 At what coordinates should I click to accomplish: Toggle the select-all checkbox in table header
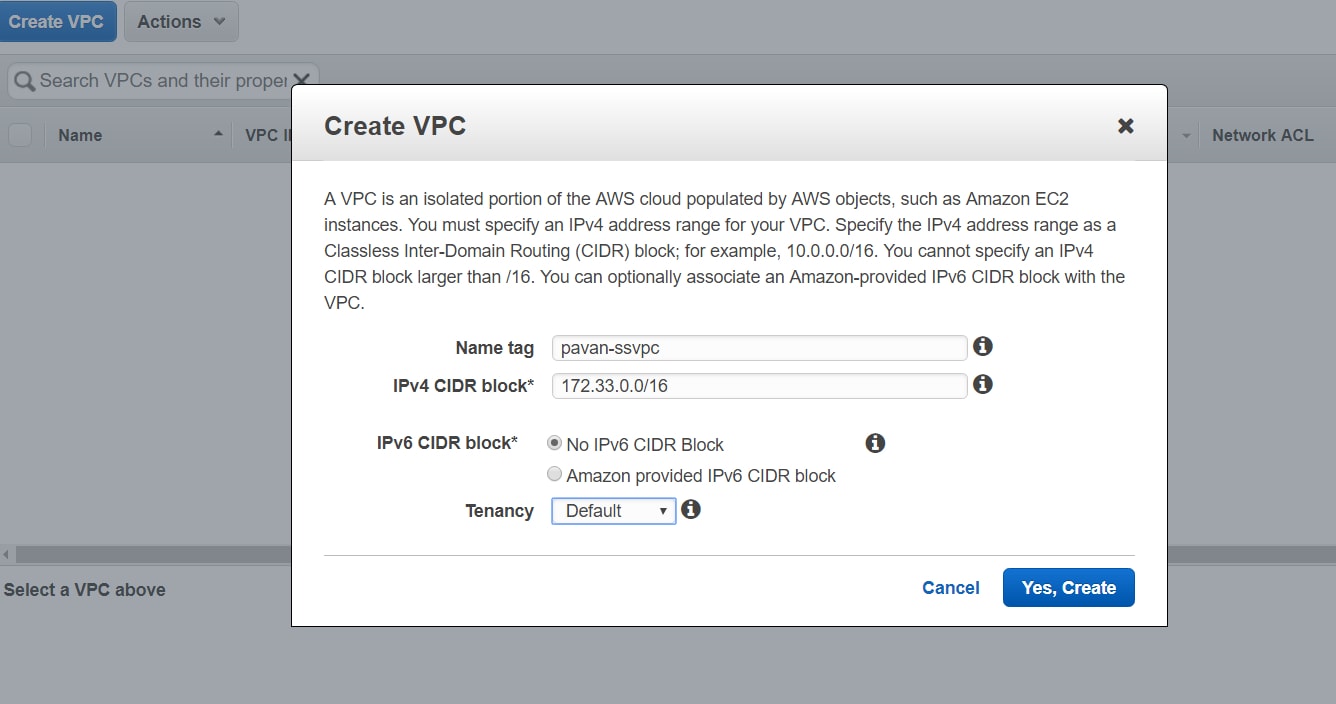(20, 135)
